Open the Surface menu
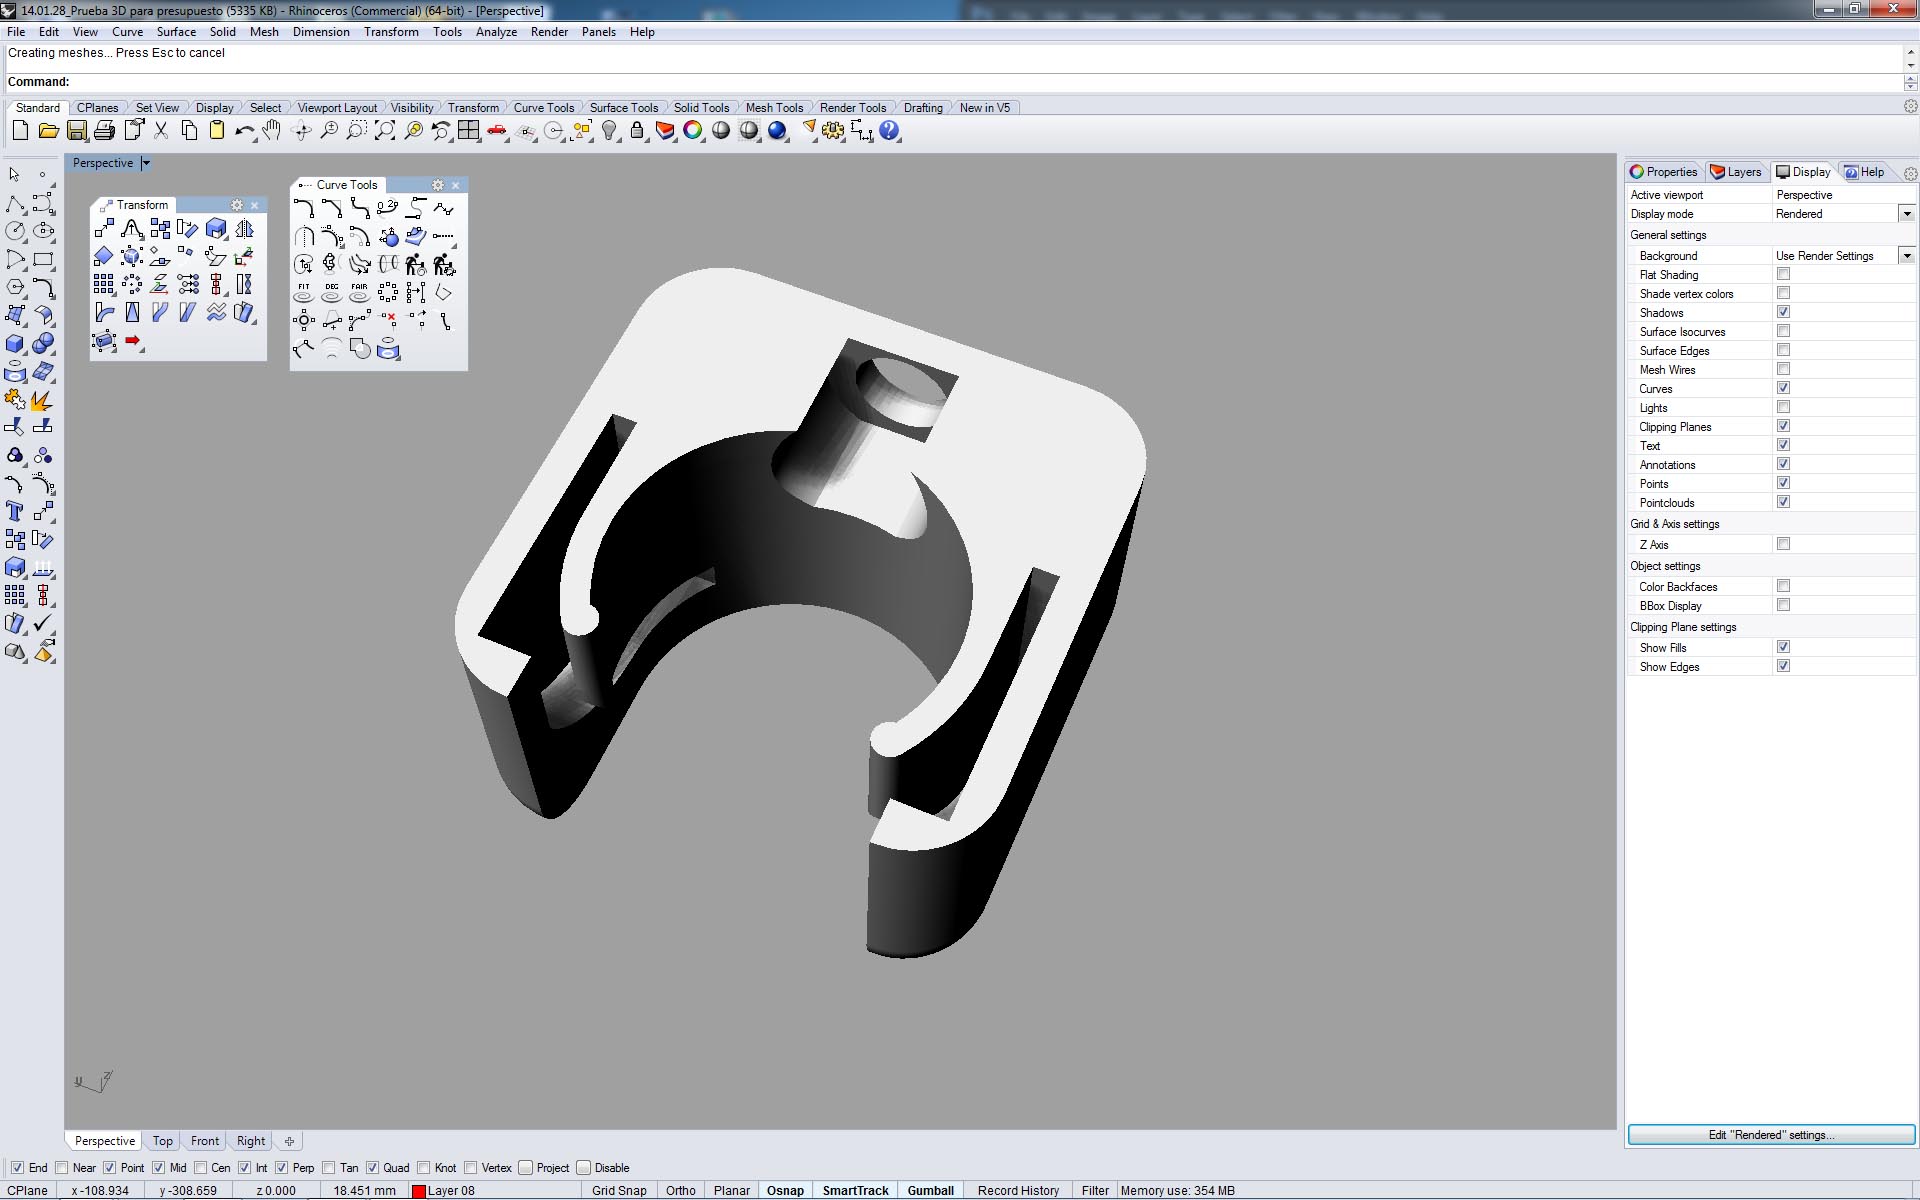1920x1200 pixels. [176, 32]
